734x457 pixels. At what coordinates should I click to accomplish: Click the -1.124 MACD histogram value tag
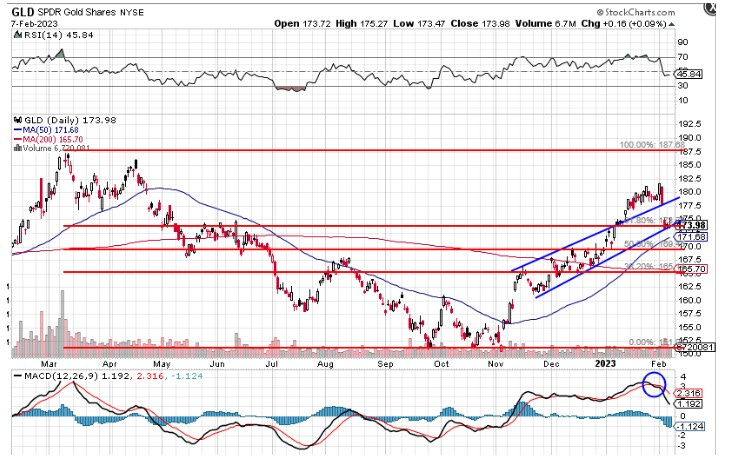(692, 424)
